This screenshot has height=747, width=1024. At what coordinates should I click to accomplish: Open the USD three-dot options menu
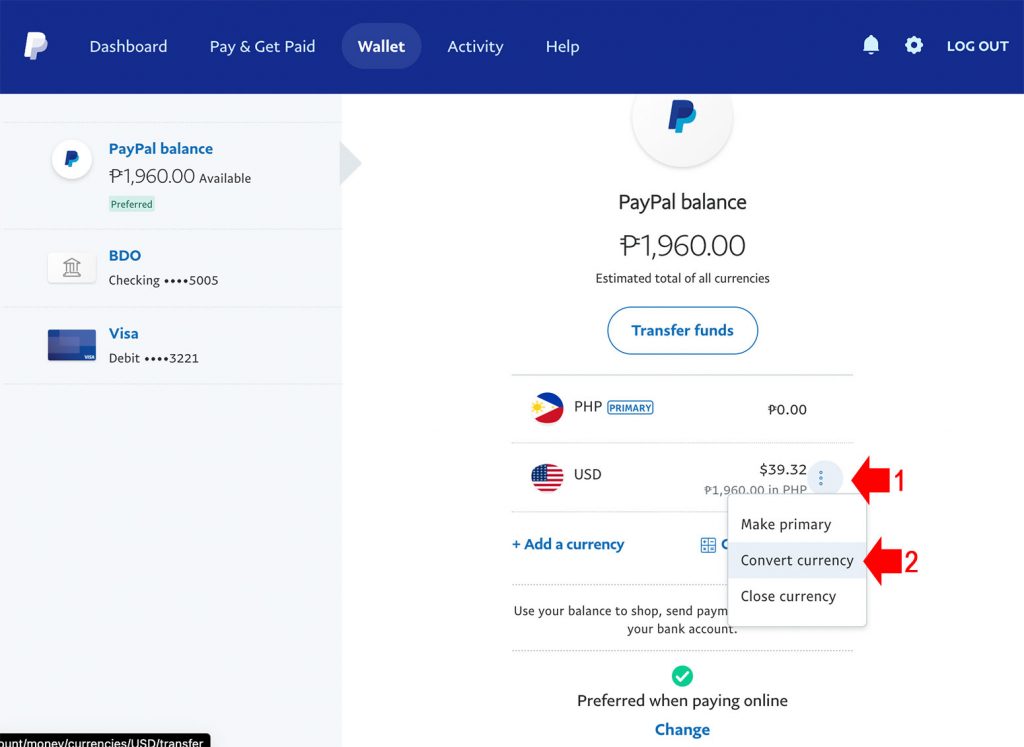(x=821, y=478)
